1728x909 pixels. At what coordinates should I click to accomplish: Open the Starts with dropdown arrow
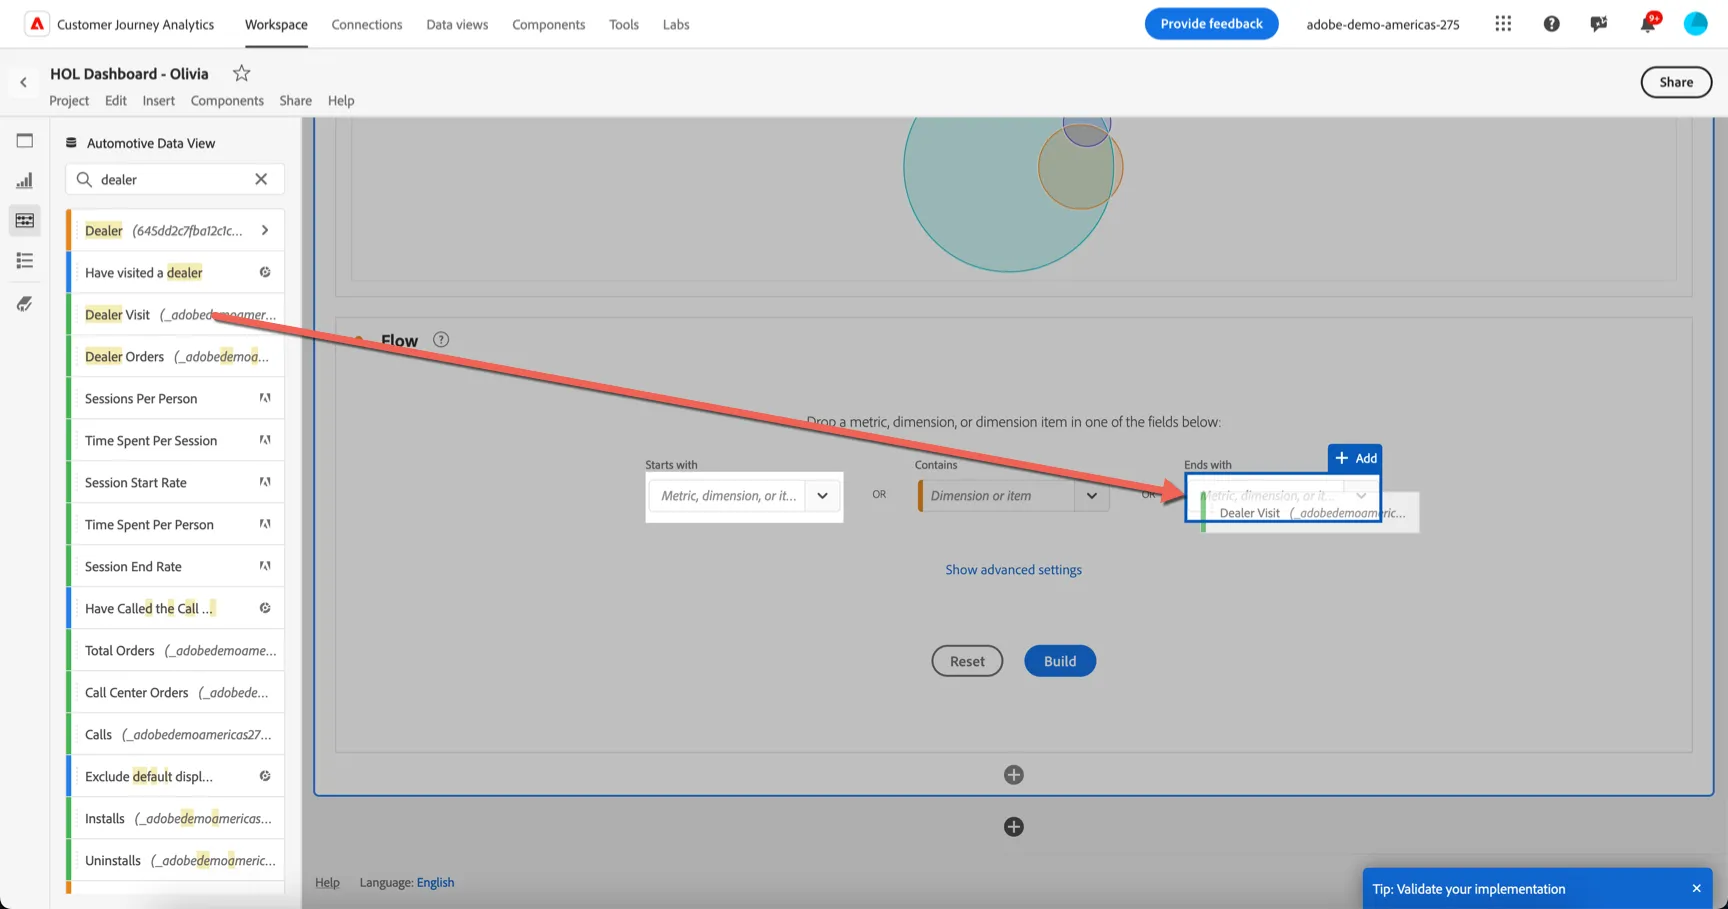click(x=822, y=496)
